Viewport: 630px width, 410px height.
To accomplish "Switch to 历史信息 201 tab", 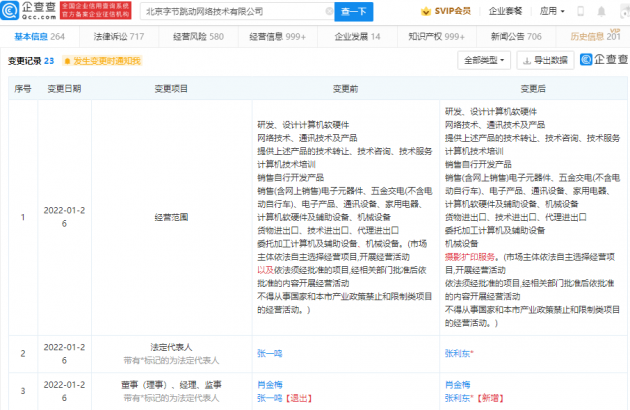I will pyautogui.click(x=595, y=37).
